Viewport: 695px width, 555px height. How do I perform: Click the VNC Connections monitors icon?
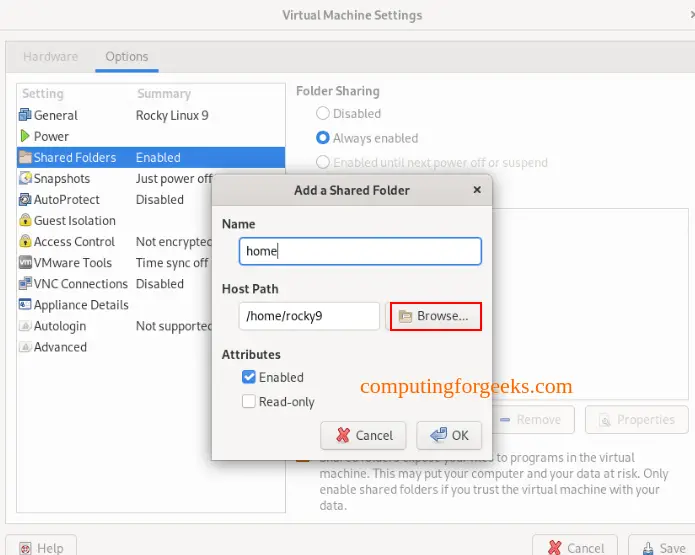coord(25,284)
